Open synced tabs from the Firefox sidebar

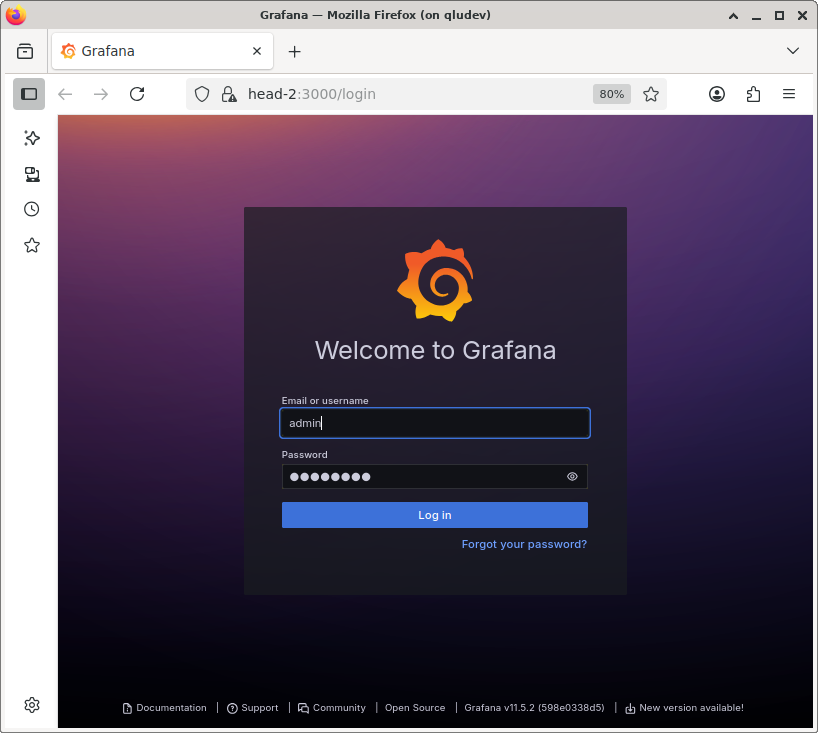pos(31,174)
